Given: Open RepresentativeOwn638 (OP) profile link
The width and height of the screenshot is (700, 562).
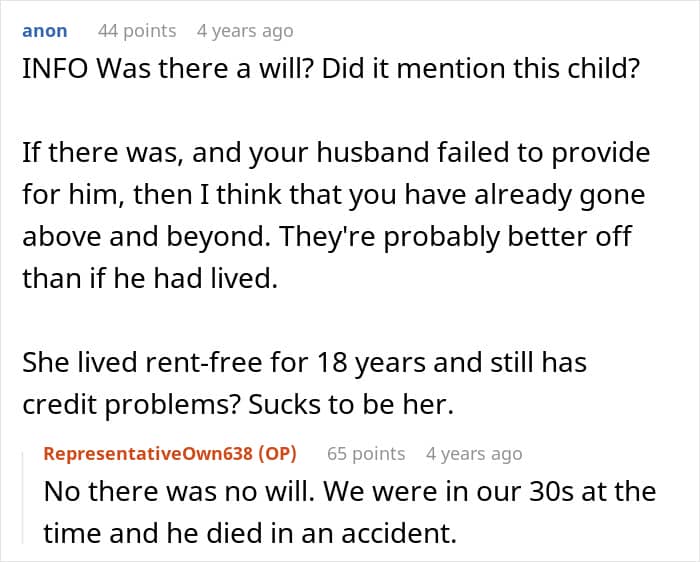Looking at the screenshot, I should tap(170, 454).
